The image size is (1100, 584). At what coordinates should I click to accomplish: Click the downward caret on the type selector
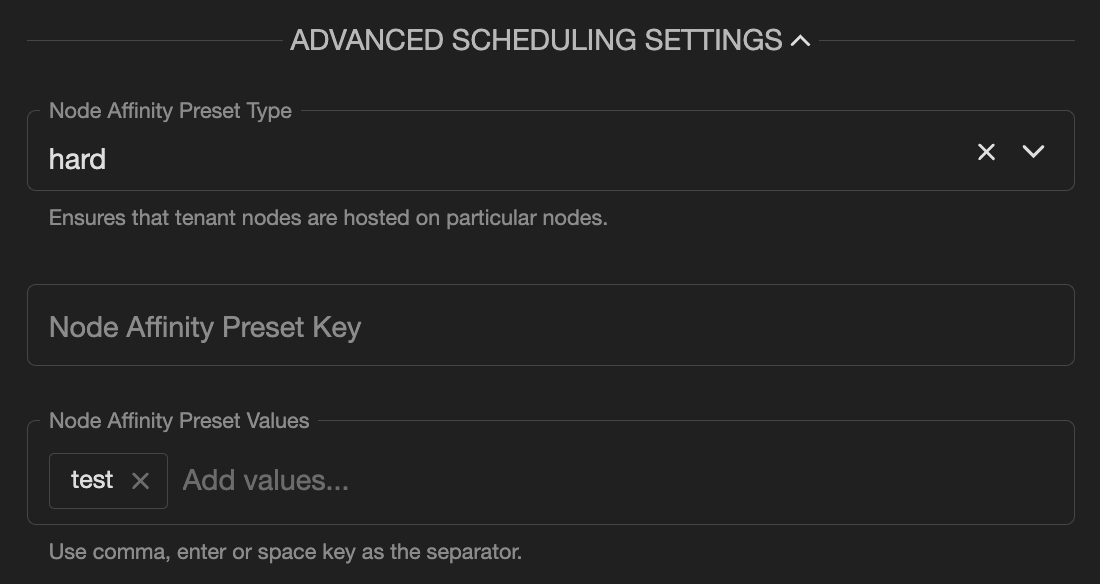point(1033,152)
